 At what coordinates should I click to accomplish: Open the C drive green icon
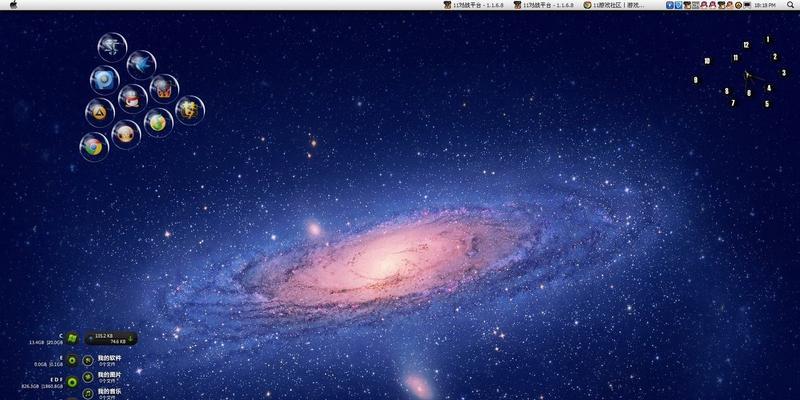(72, 338)
